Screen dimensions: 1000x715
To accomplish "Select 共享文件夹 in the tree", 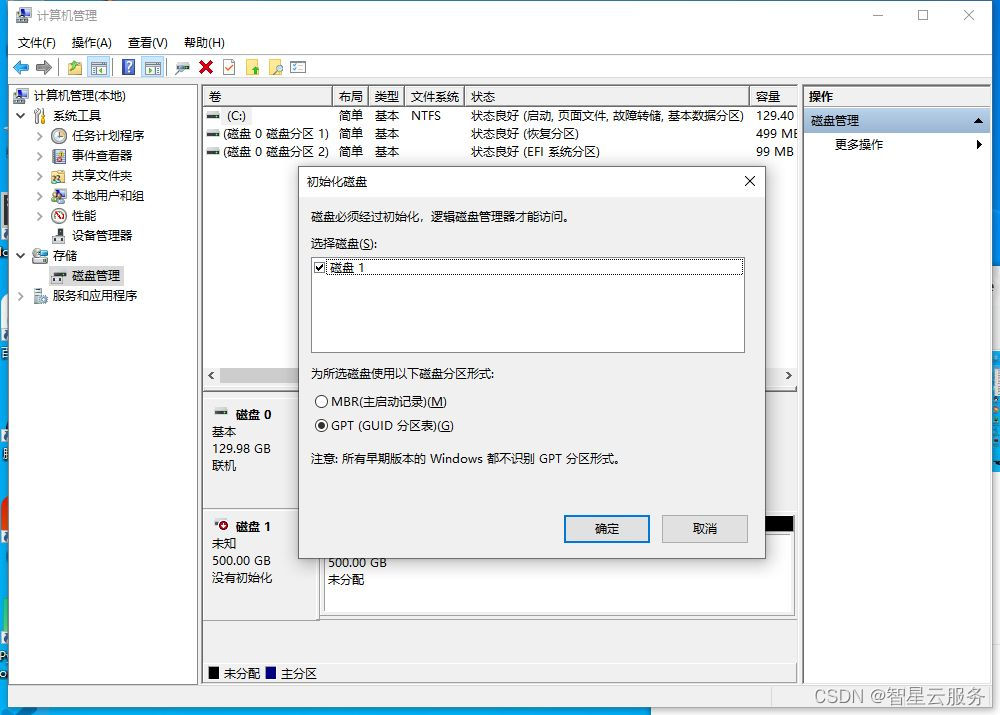I will click(102, 175).
